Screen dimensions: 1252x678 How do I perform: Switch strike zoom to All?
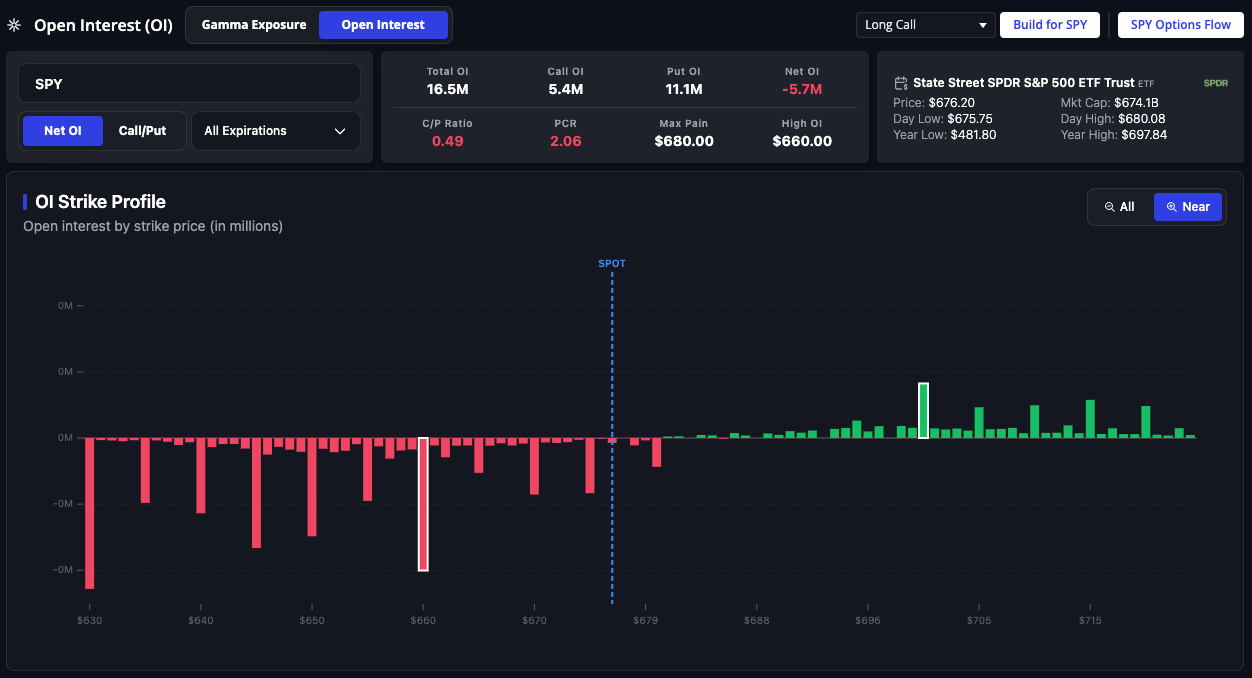click(x=1120, y=207)
